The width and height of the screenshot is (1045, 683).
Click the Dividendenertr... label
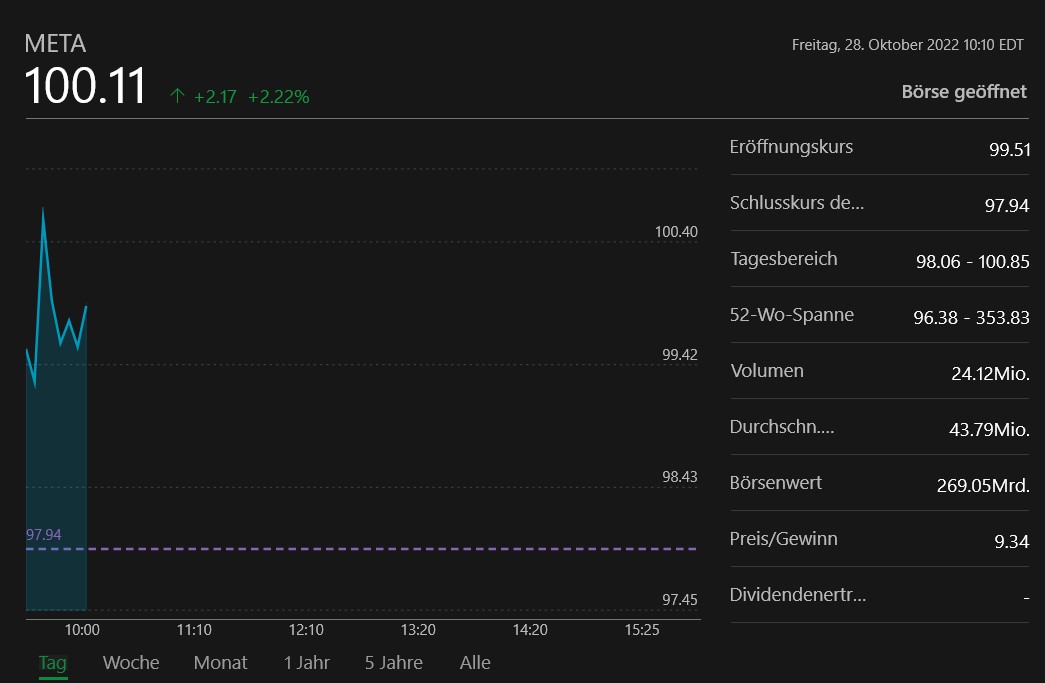coord(798,595)
